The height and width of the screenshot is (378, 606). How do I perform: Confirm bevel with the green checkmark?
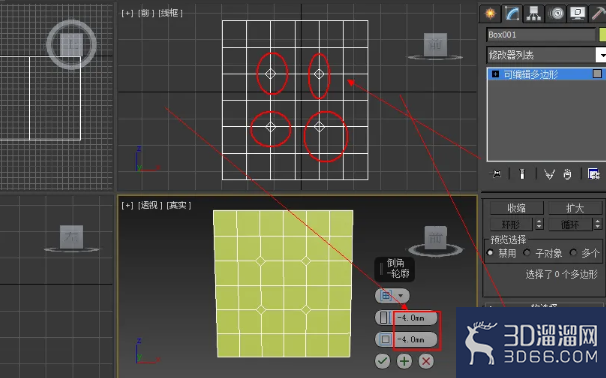[x=382, y=361]
